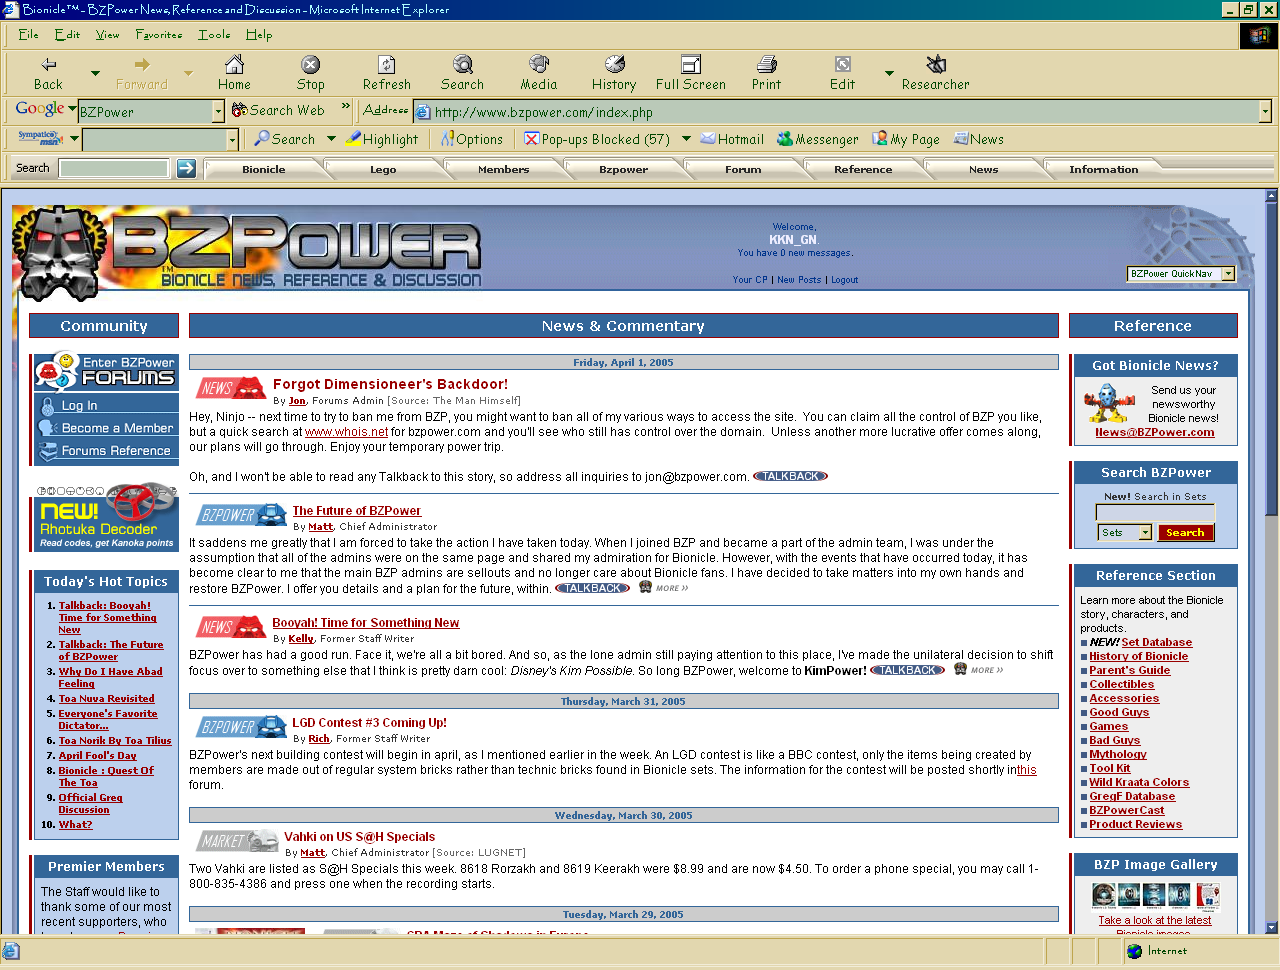The width and height of the screenshot is (1280, 970).
Task: Launch Messenger from the MSN toolbar
Action: [818, 139]
